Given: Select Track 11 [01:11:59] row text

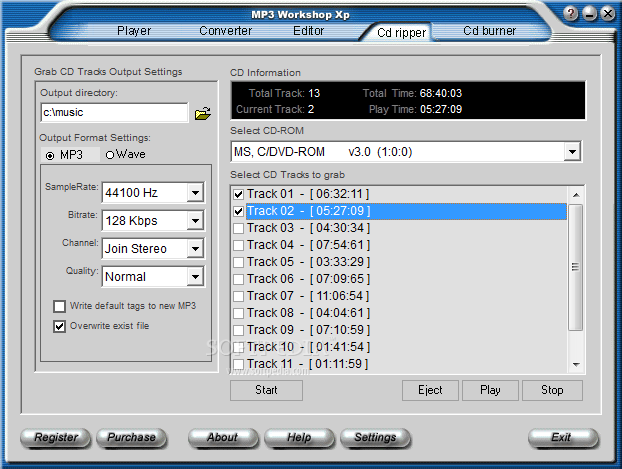Looking at the screenshot, I should click(308, 364).
